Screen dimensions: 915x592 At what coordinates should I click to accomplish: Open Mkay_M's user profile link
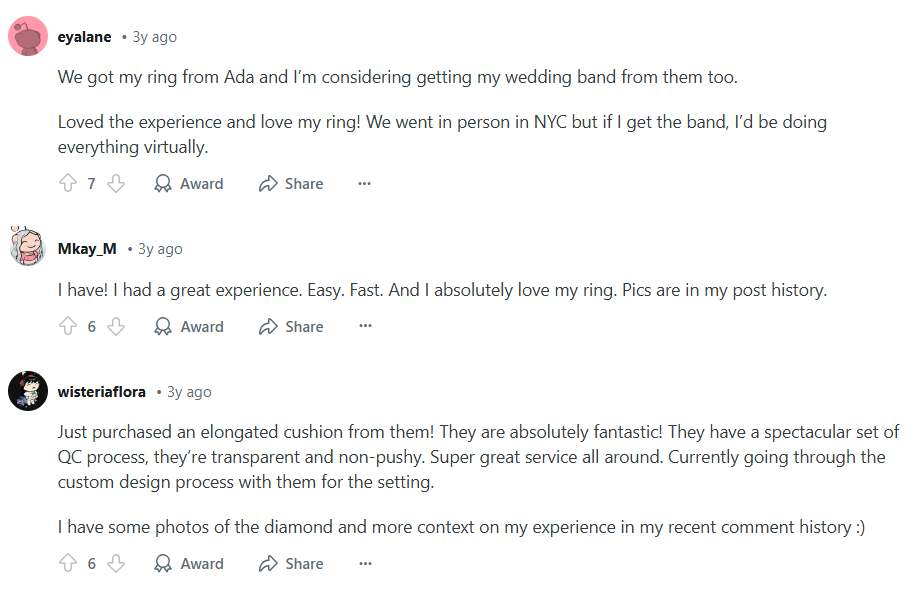pyautogui.click(x=87, y=249)
